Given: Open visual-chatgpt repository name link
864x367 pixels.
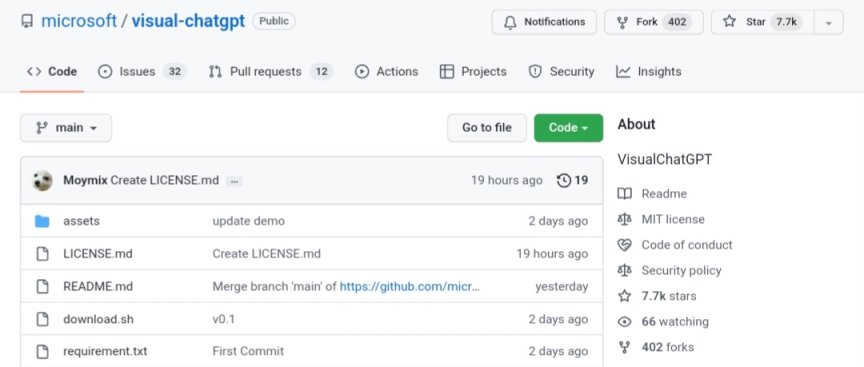Looking at the screenshot, I should (x=188, y=21).
